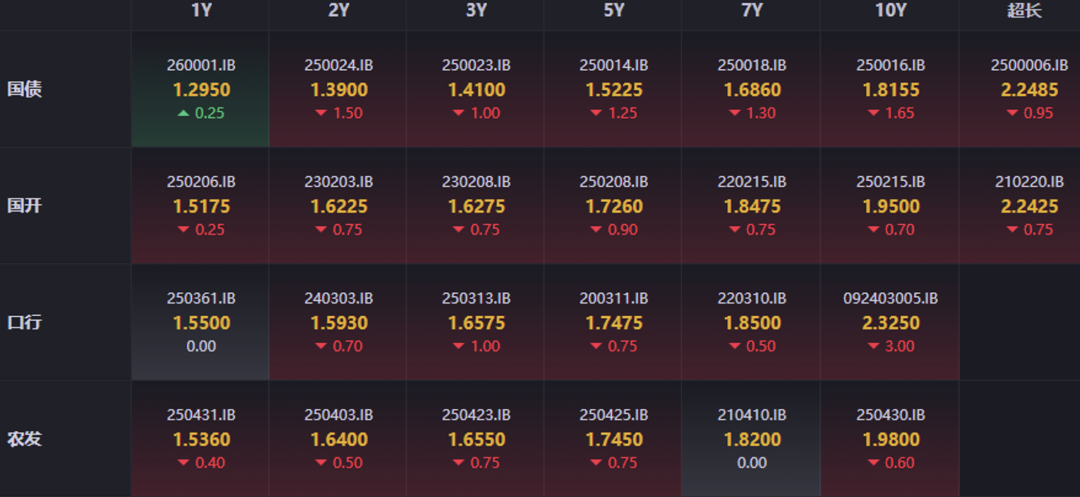Click the 超长 column header
This screenshot has width=1080, height=497.
pos(1024,11)
